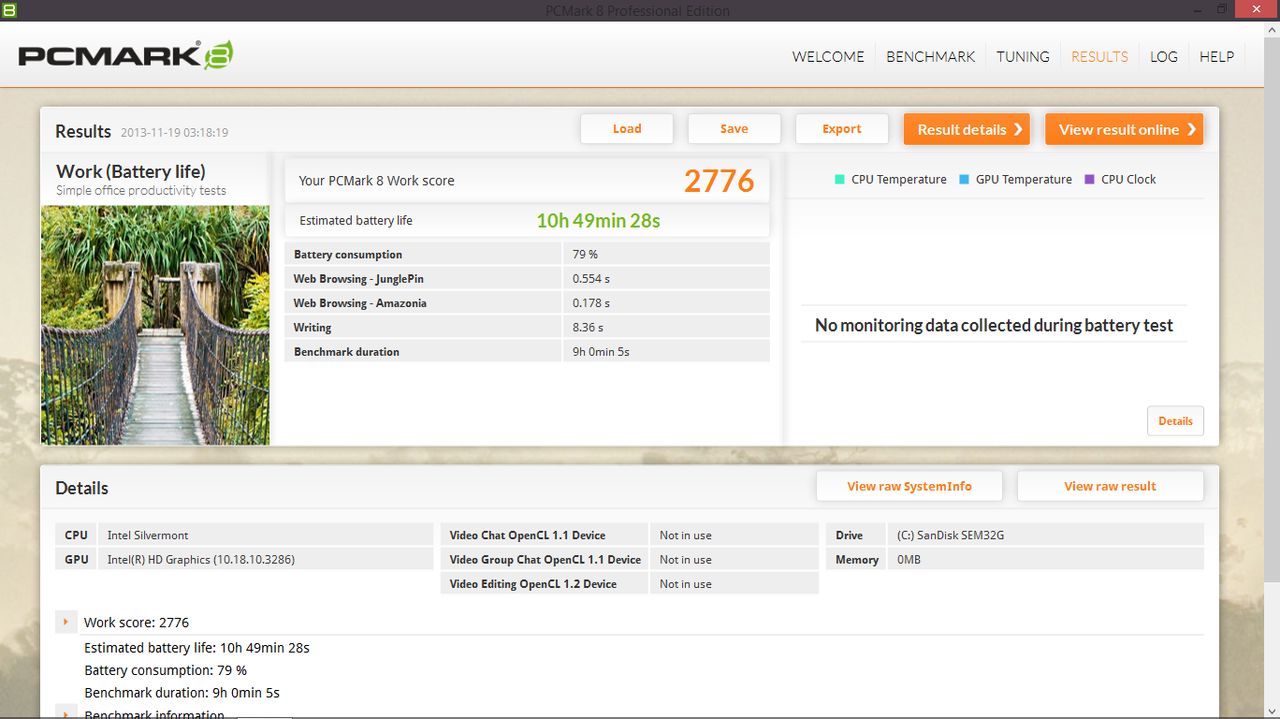Click Web Browsing - Amazonia row
The width and height of the screenshot is (1280, 719).
(x=527, y=303)
